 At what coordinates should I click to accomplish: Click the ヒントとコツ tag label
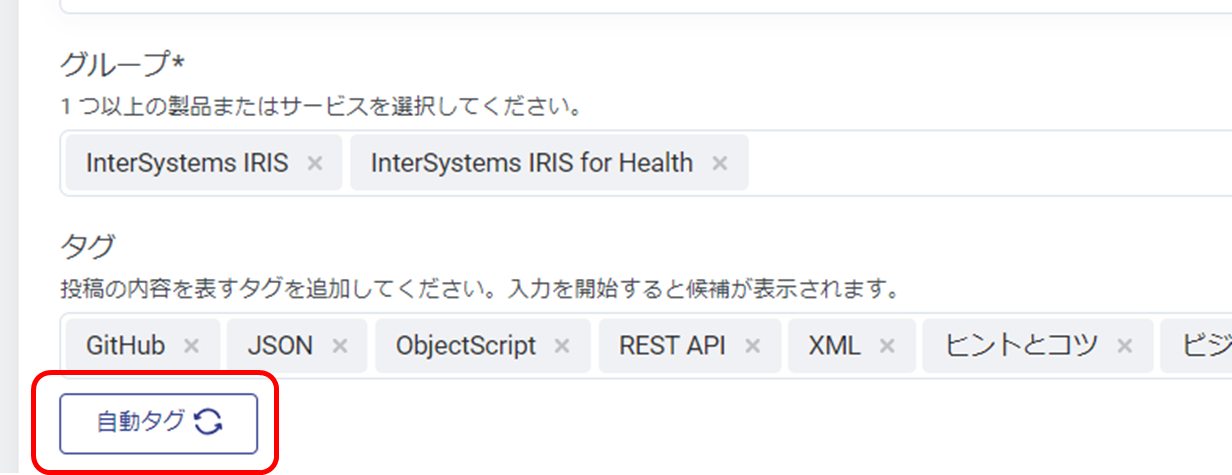coord(1021,346)
